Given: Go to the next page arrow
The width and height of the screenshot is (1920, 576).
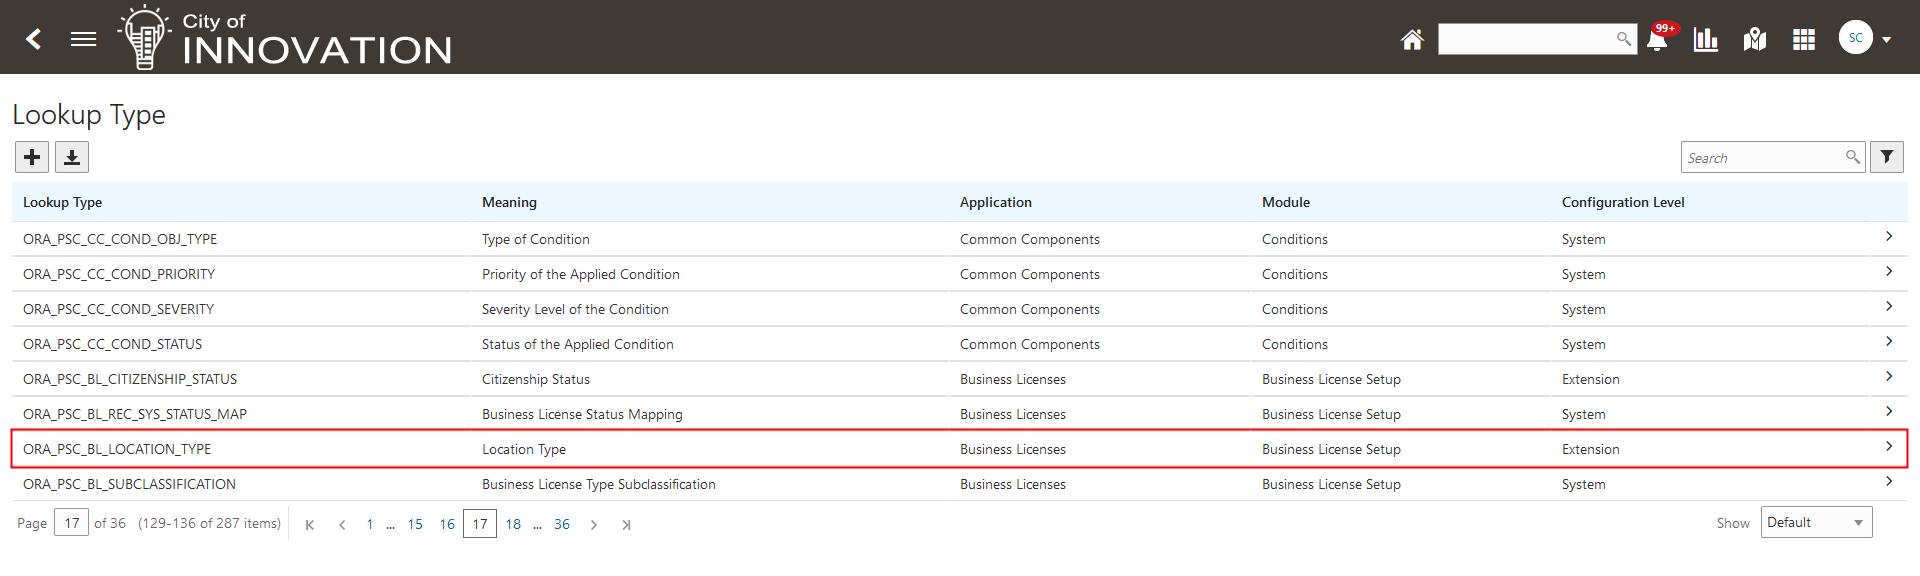Looking at the screenshot, I should pyautogui.click(x=594, y=525).
